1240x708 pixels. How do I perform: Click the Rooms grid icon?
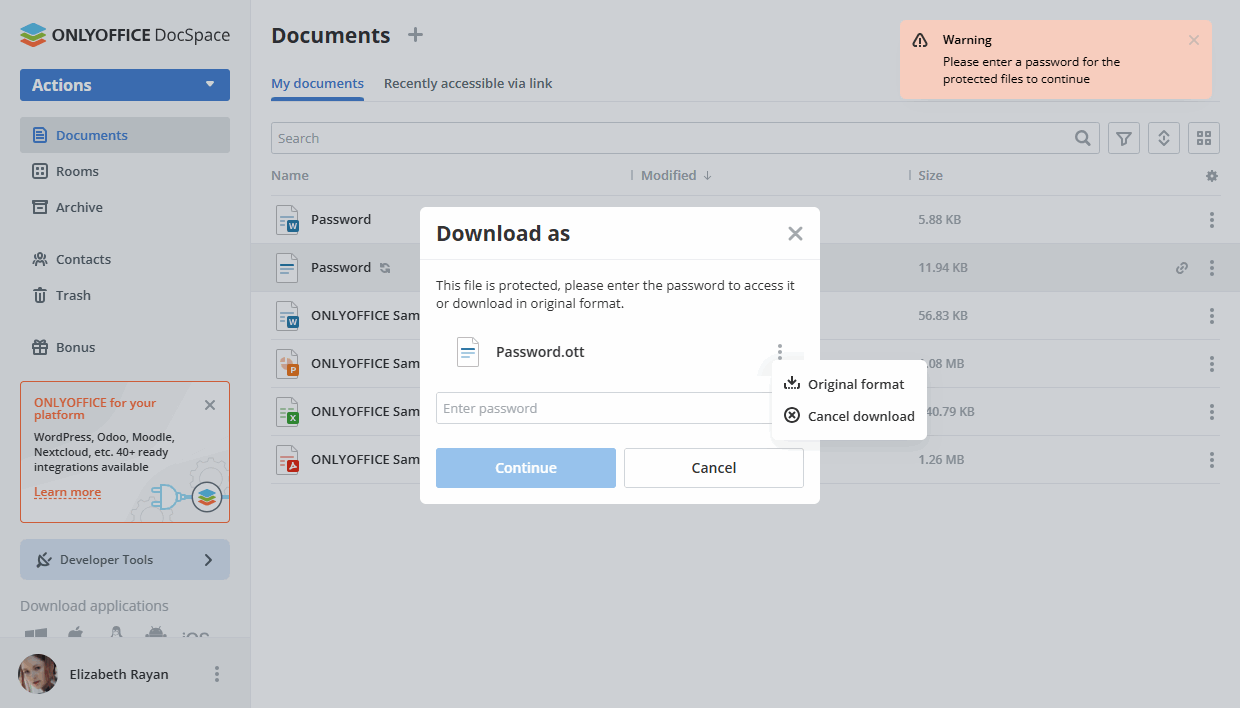(40, 171)
